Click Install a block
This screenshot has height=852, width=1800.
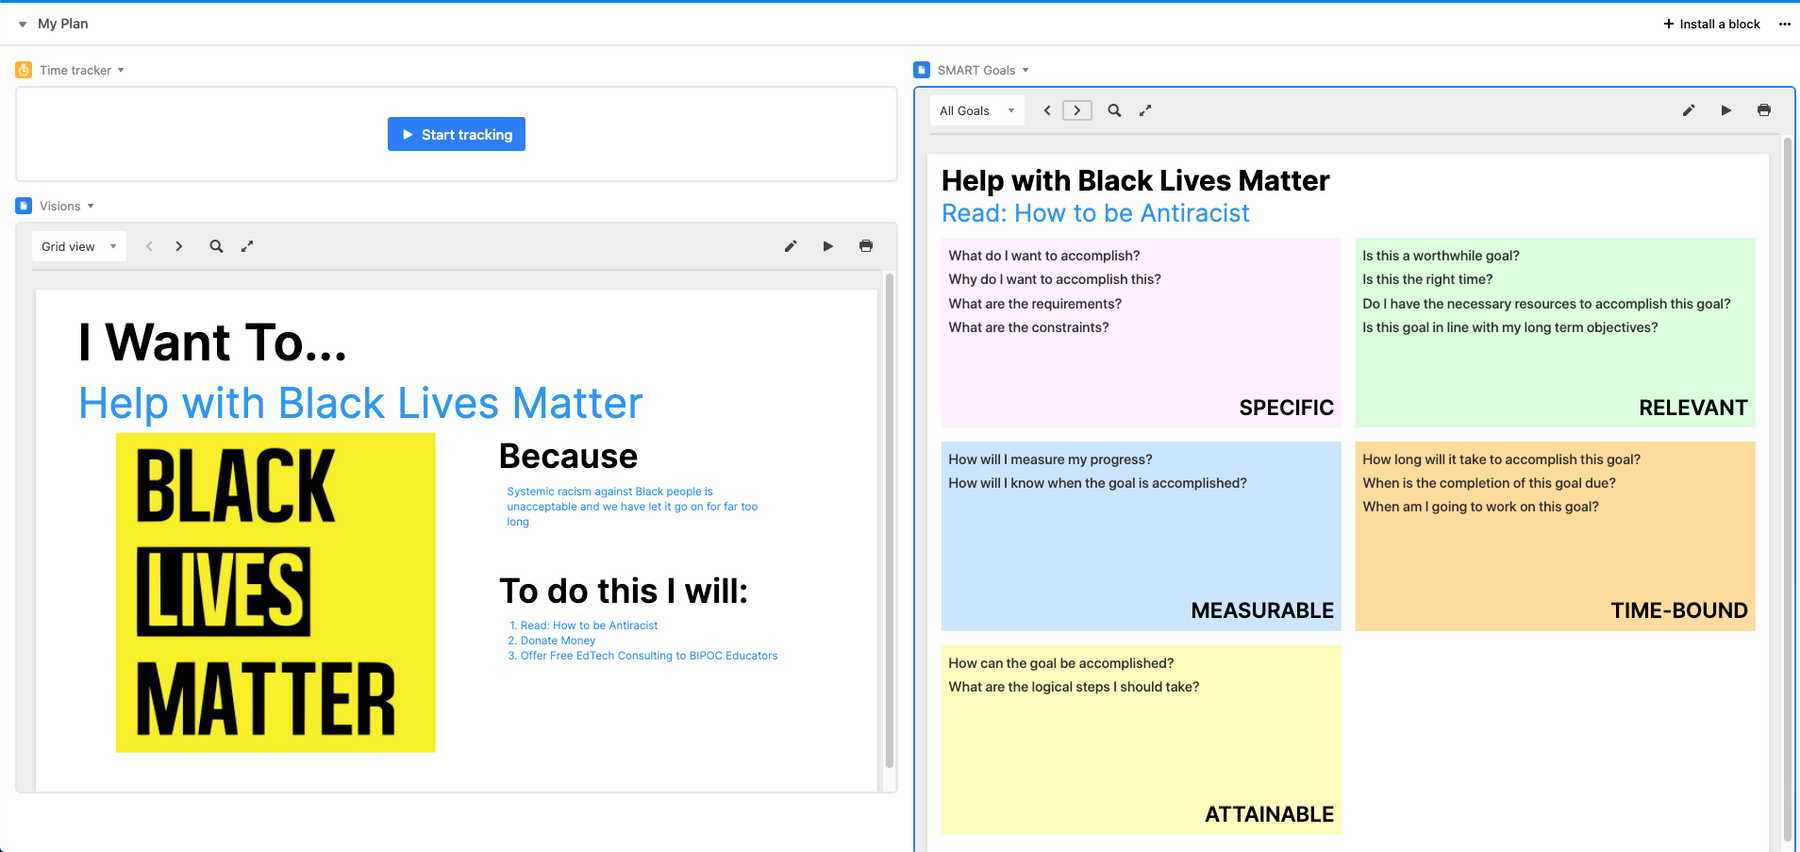point(1711,24)
